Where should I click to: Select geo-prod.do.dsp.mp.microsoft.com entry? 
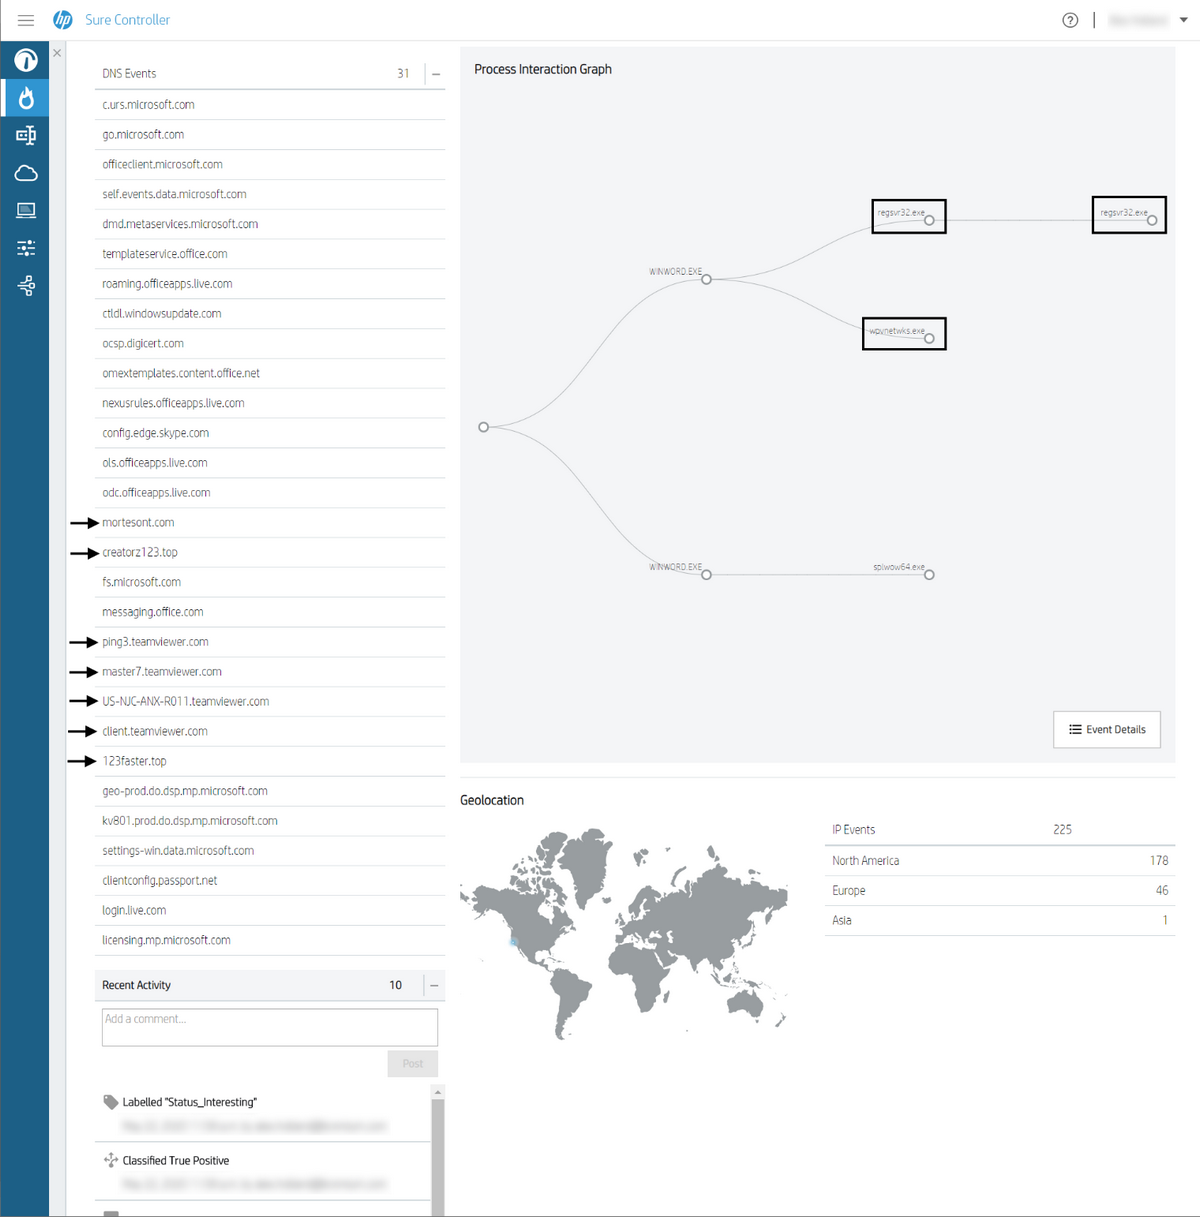pyautogui.click(x=270, y=791)
